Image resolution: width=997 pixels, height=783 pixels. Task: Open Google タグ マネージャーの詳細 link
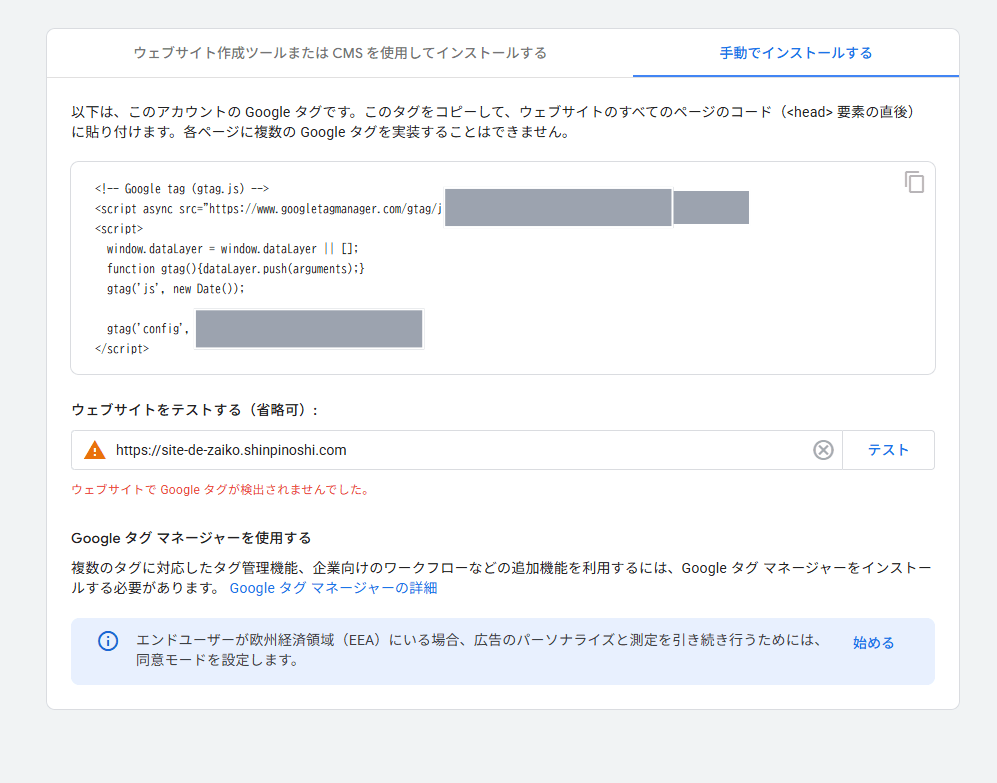pyautogui.click(x=333, y=588)
